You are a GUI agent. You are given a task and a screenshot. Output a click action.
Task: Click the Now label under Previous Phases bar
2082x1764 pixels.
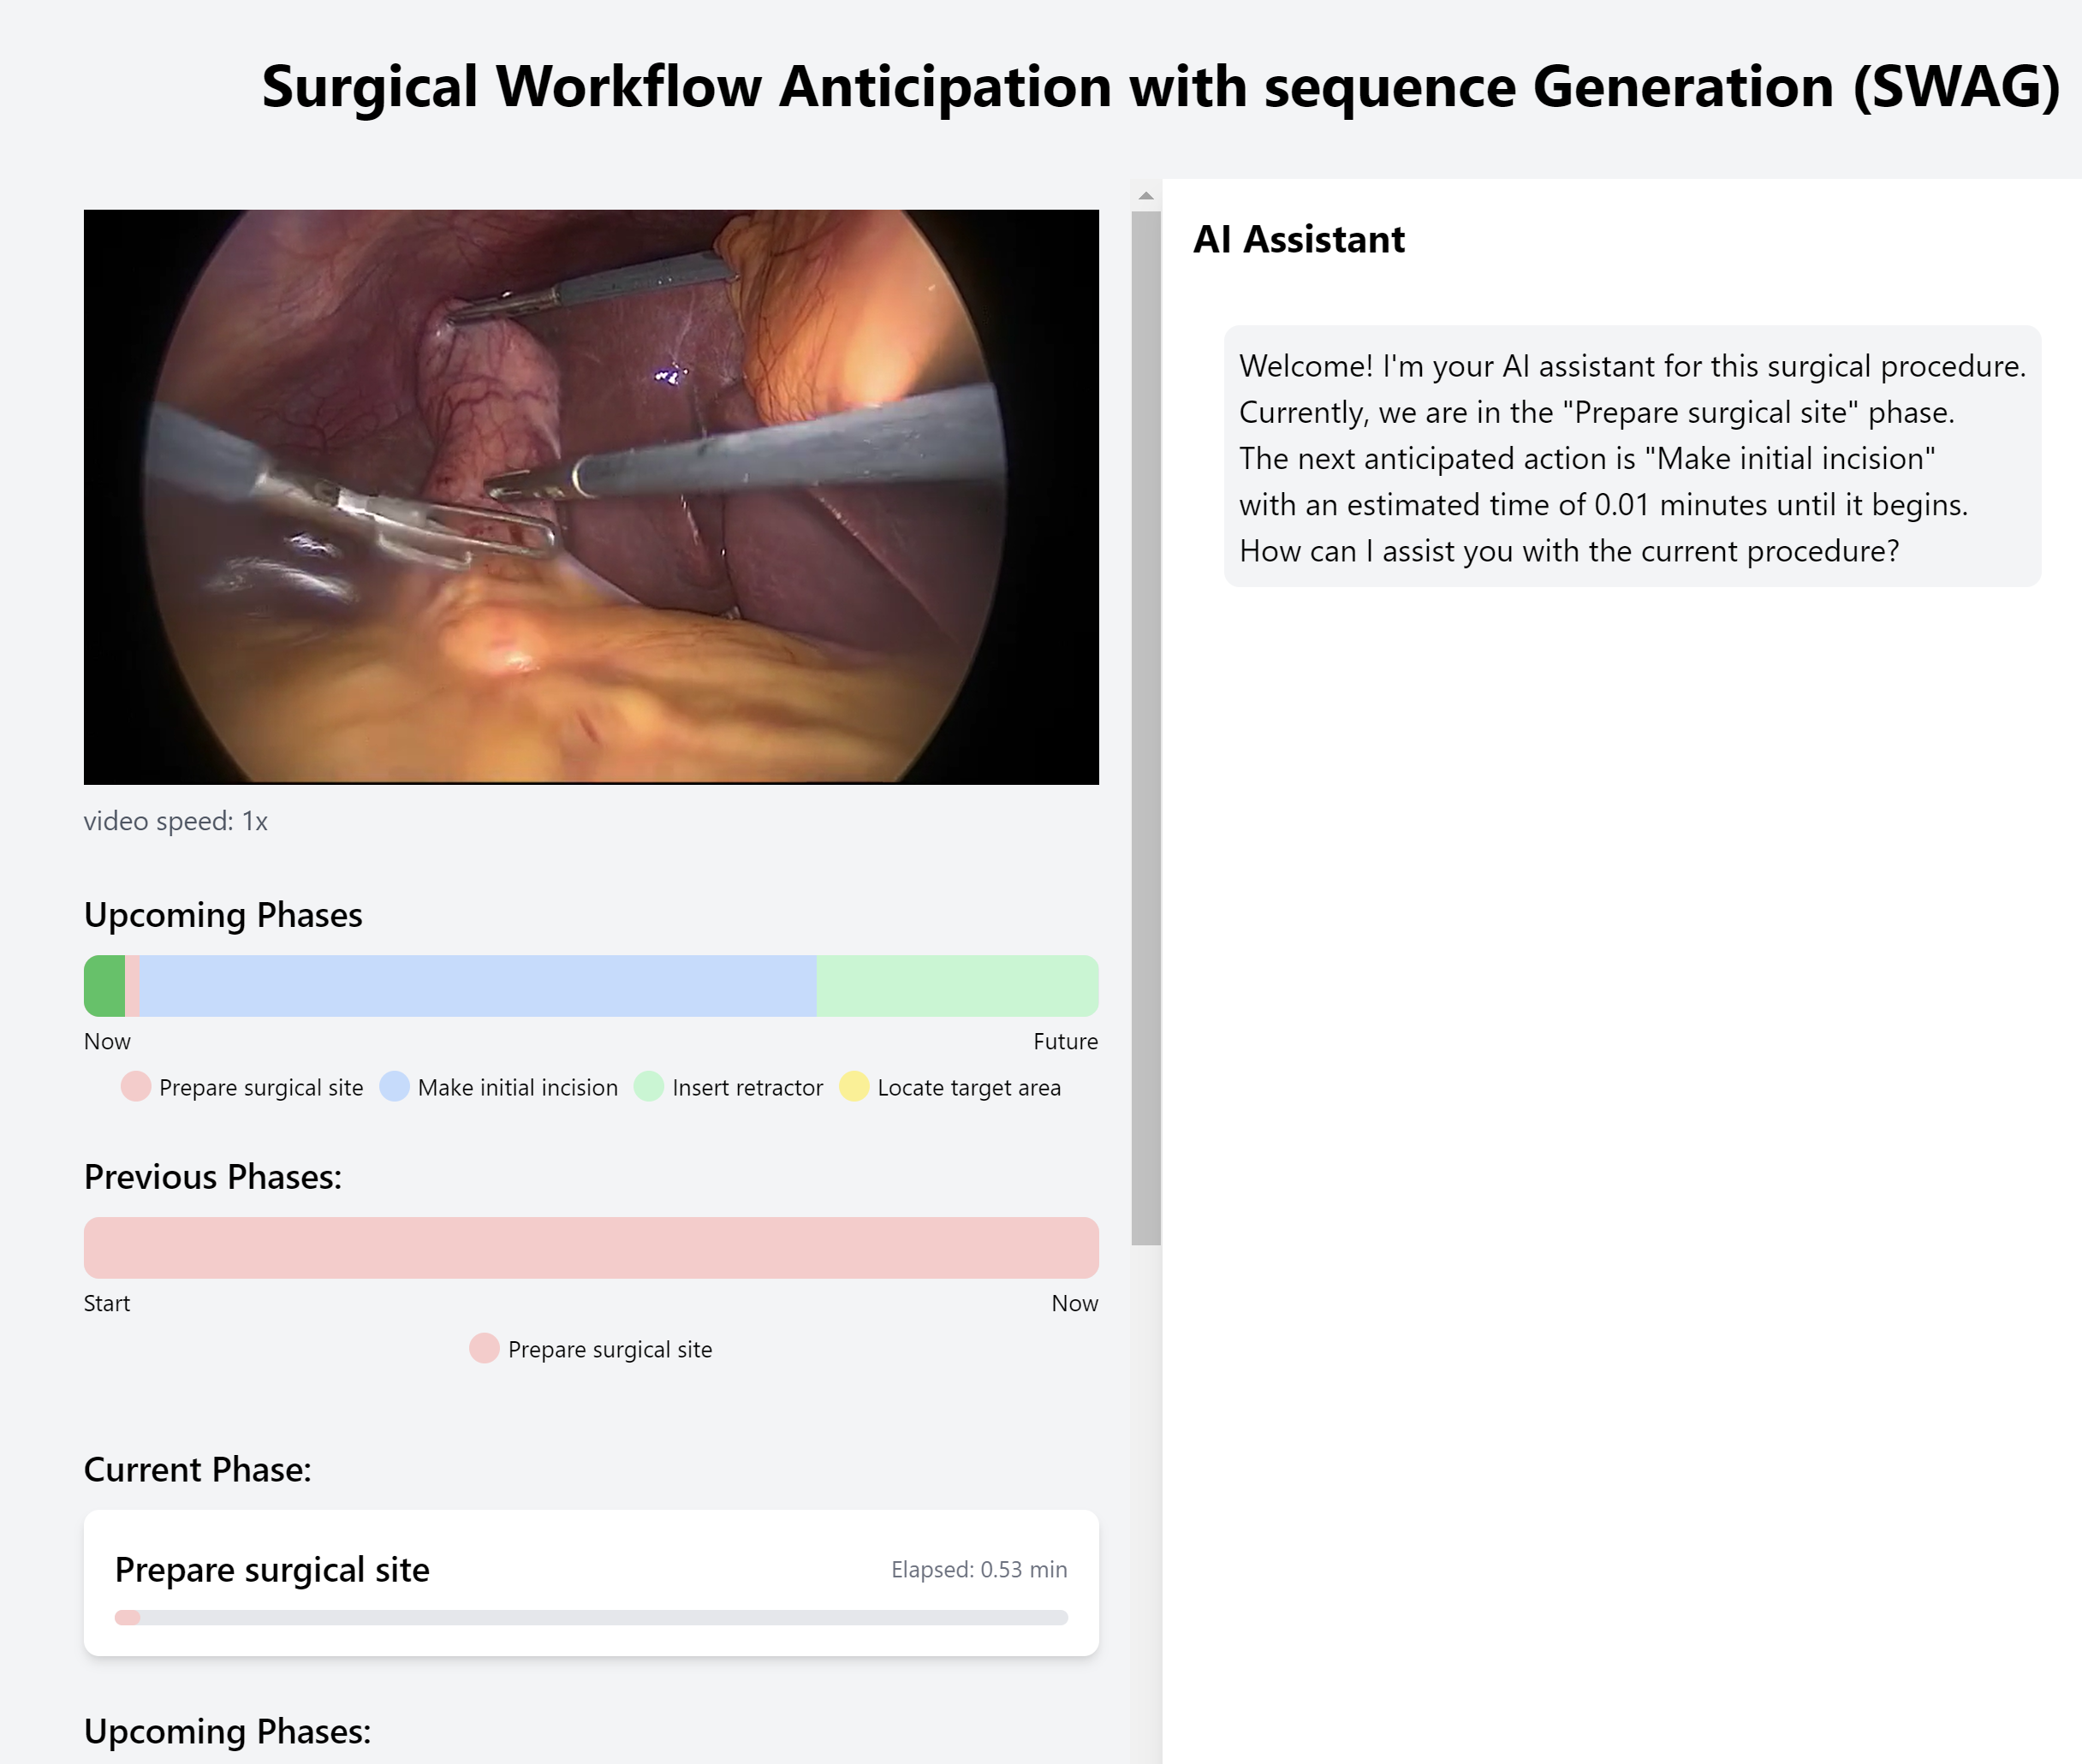1074,1303
